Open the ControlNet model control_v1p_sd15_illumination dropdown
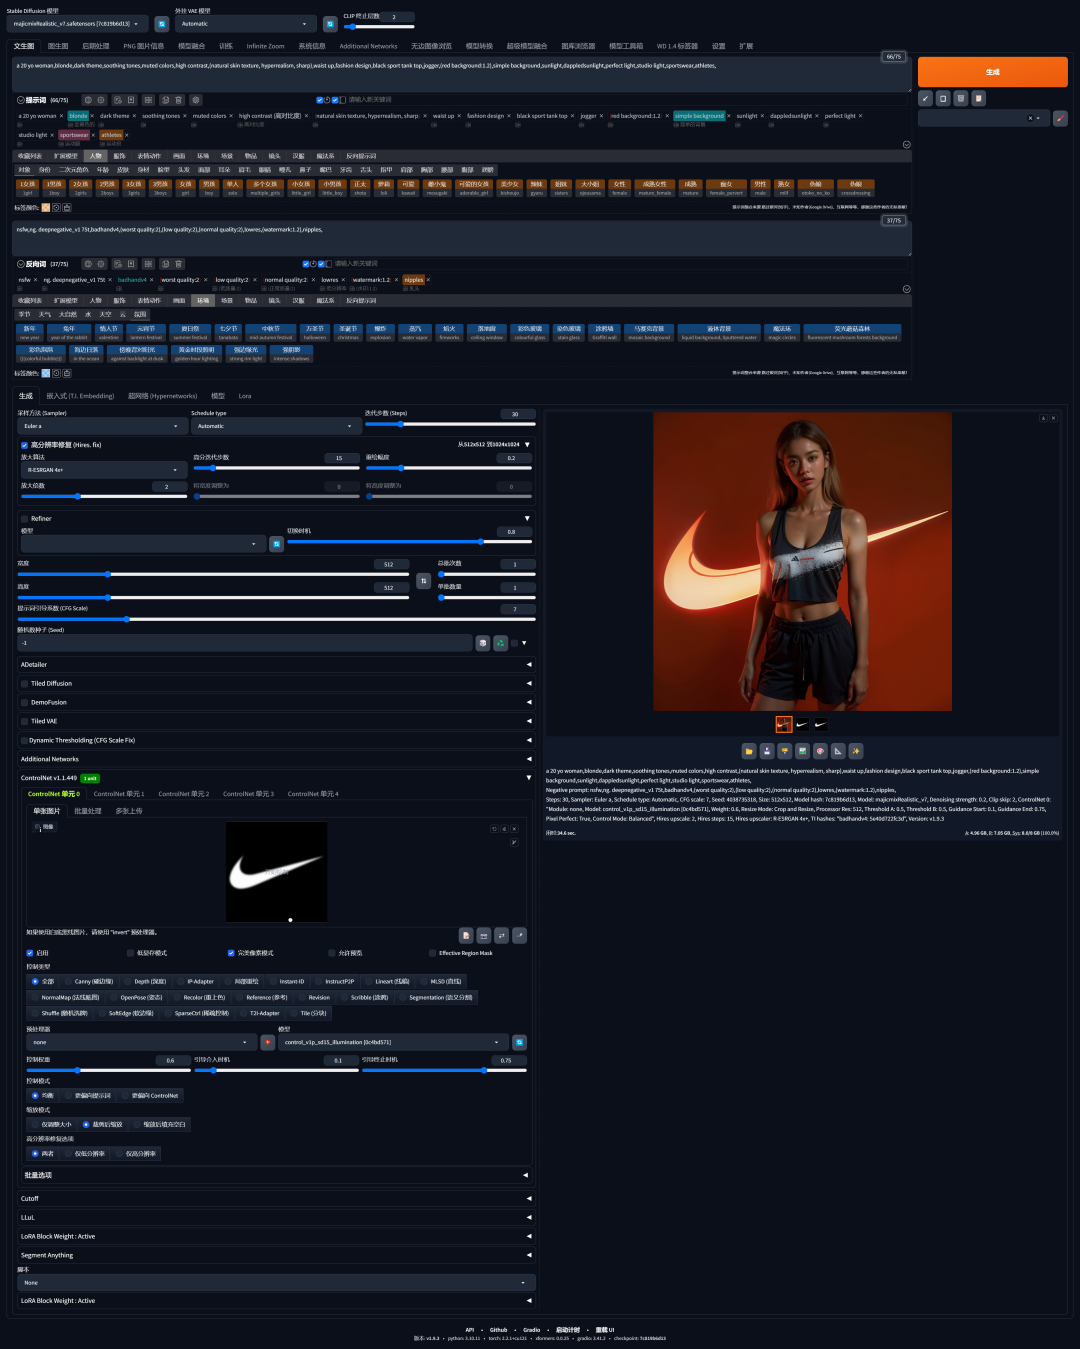Viewport: 1080px width, 1349px height. pos(393,1042)
